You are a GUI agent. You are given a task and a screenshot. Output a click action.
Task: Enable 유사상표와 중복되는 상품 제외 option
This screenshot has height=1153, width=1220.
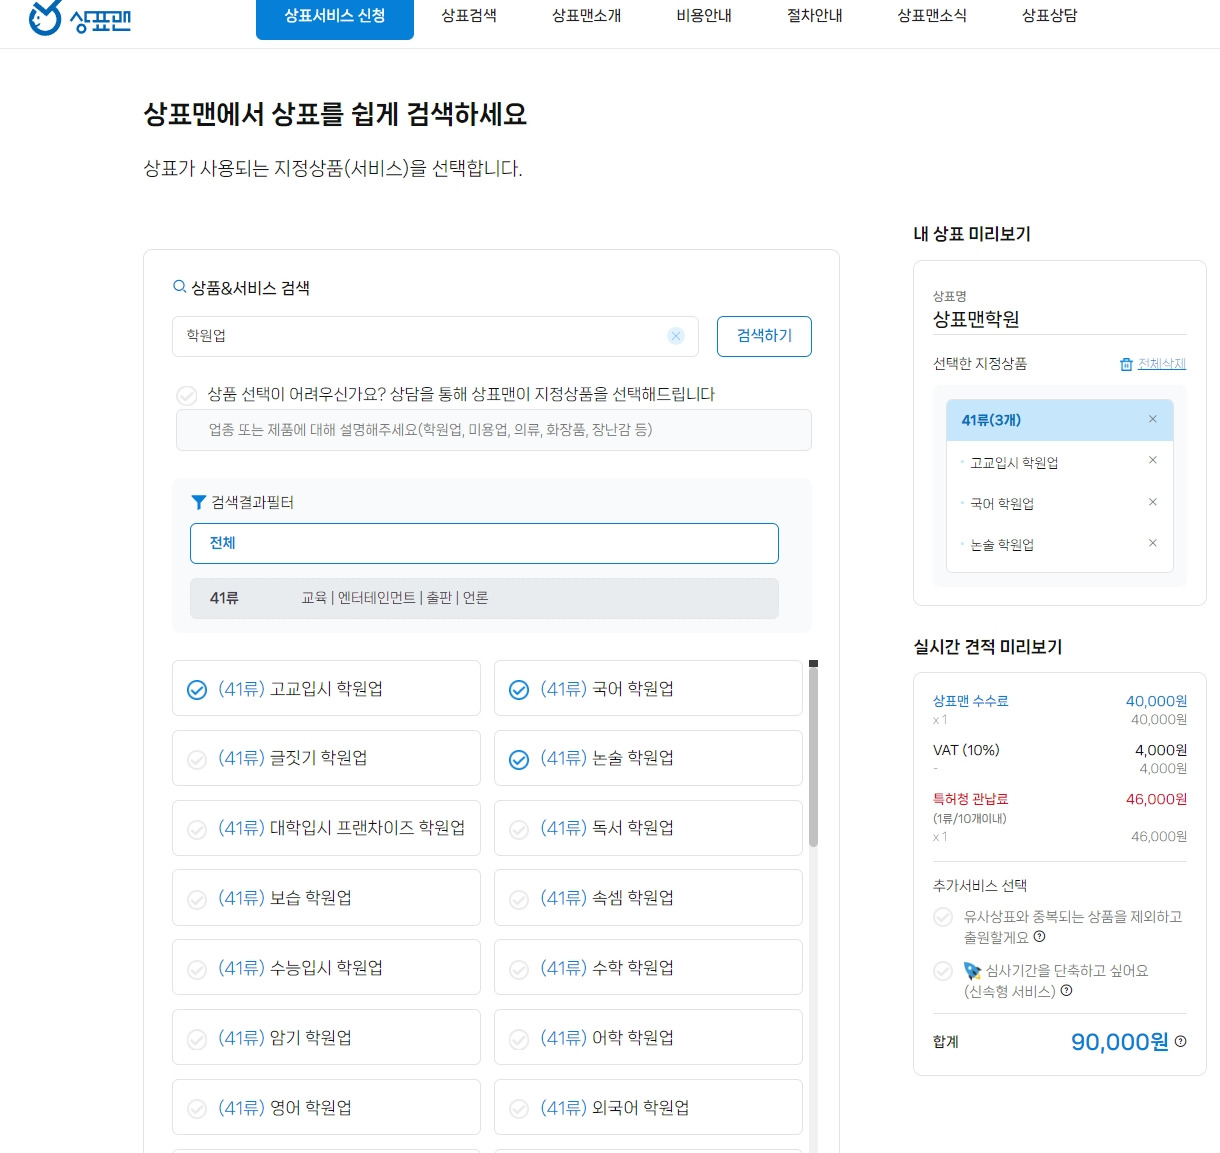(x=943, y=917)
